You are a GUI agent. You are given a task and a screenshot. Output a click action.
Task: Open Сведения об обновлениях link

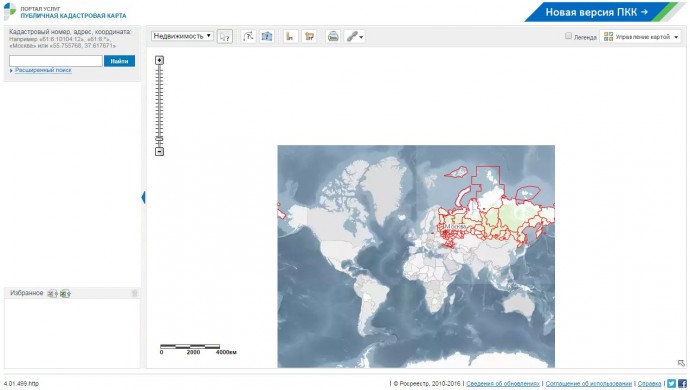click(x=503, y=383)
